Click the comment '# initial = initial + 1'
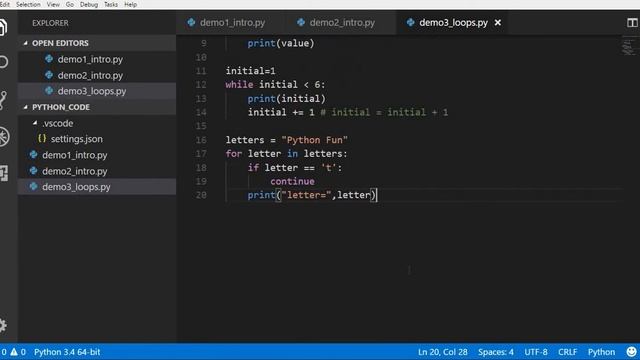Screen dimensions: 640x360 (x=384, y=112)
